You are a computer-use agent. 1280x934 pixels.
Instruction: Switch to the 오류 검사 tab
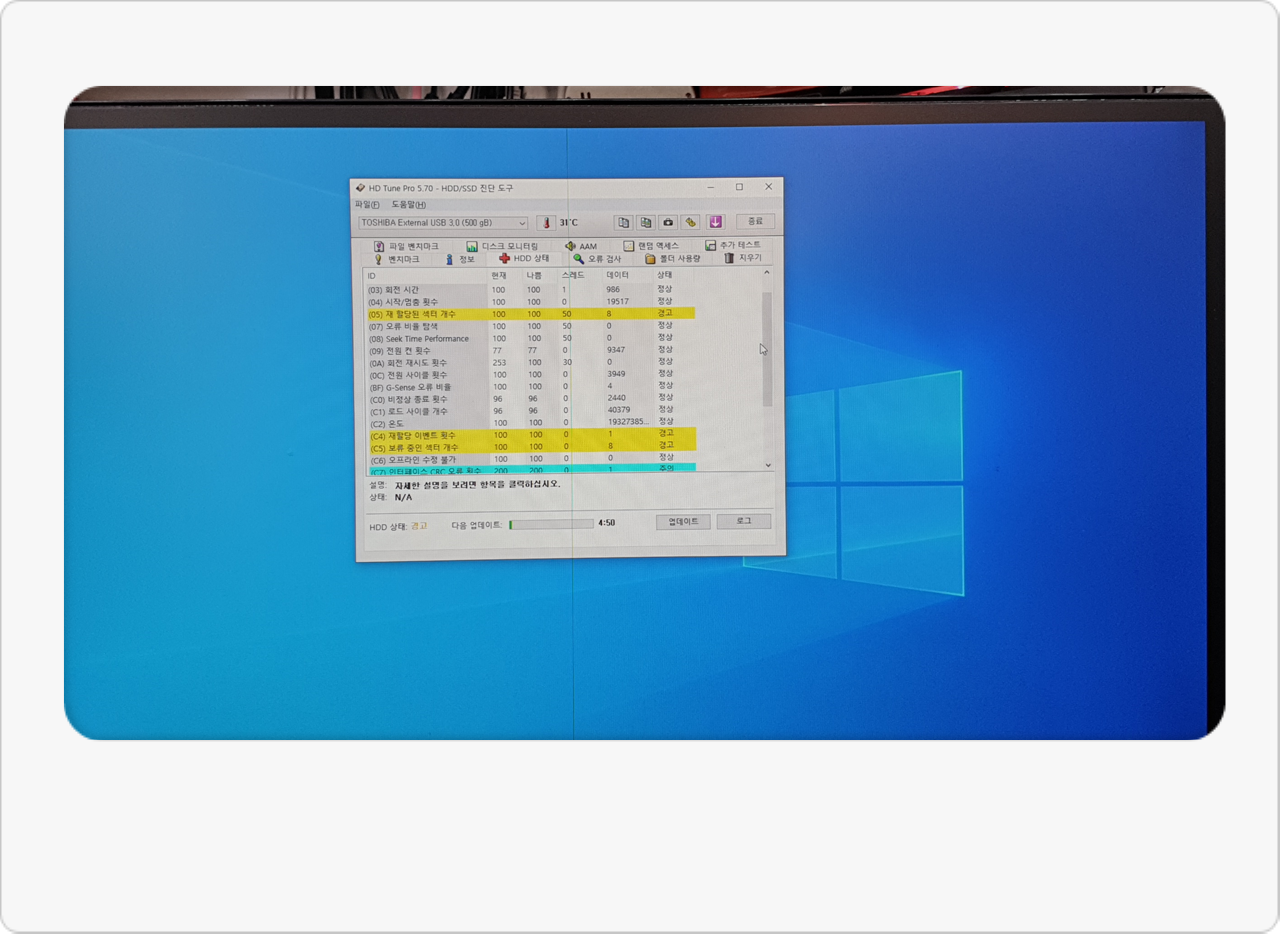click(x=597, y=258)
